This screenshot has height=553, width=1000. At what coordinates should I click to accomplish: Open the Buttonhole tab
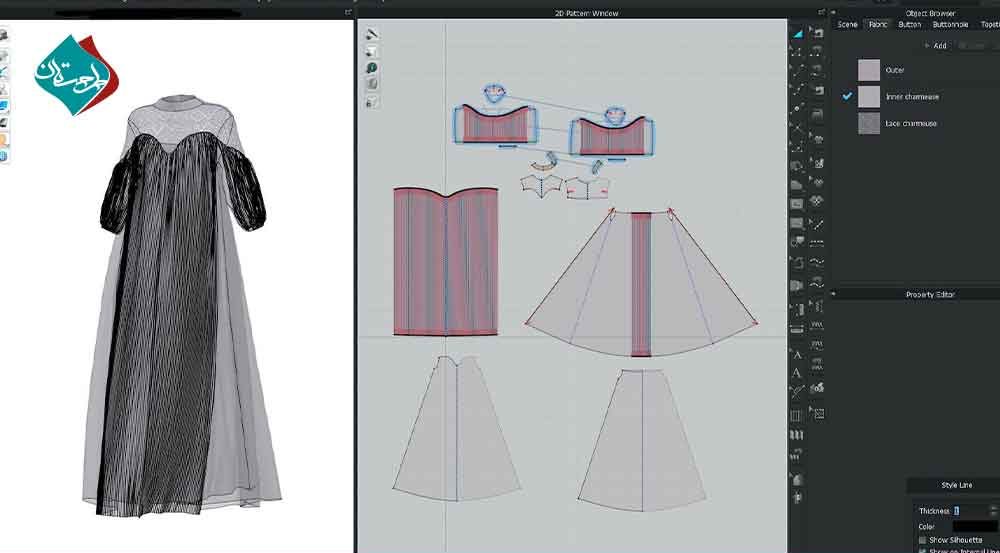click(x=950, y=24)
